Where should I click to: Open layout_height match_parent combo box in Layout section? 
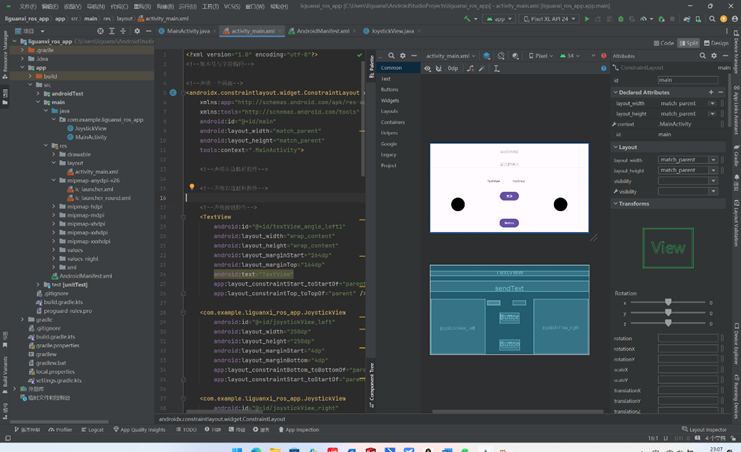pos(688,170)
